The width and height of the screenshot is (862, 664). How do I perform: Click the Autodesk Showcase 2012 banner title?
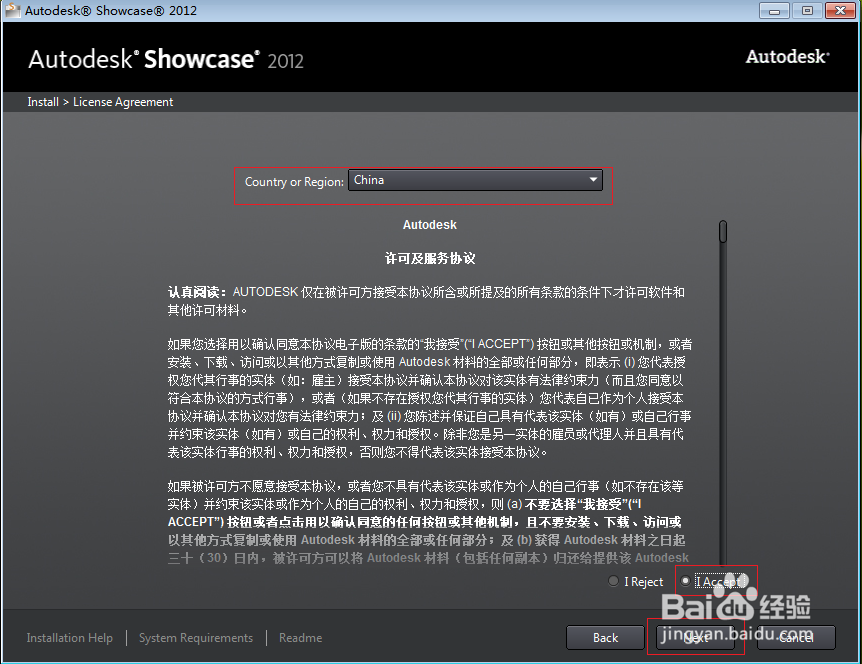[x=166, y=59]
